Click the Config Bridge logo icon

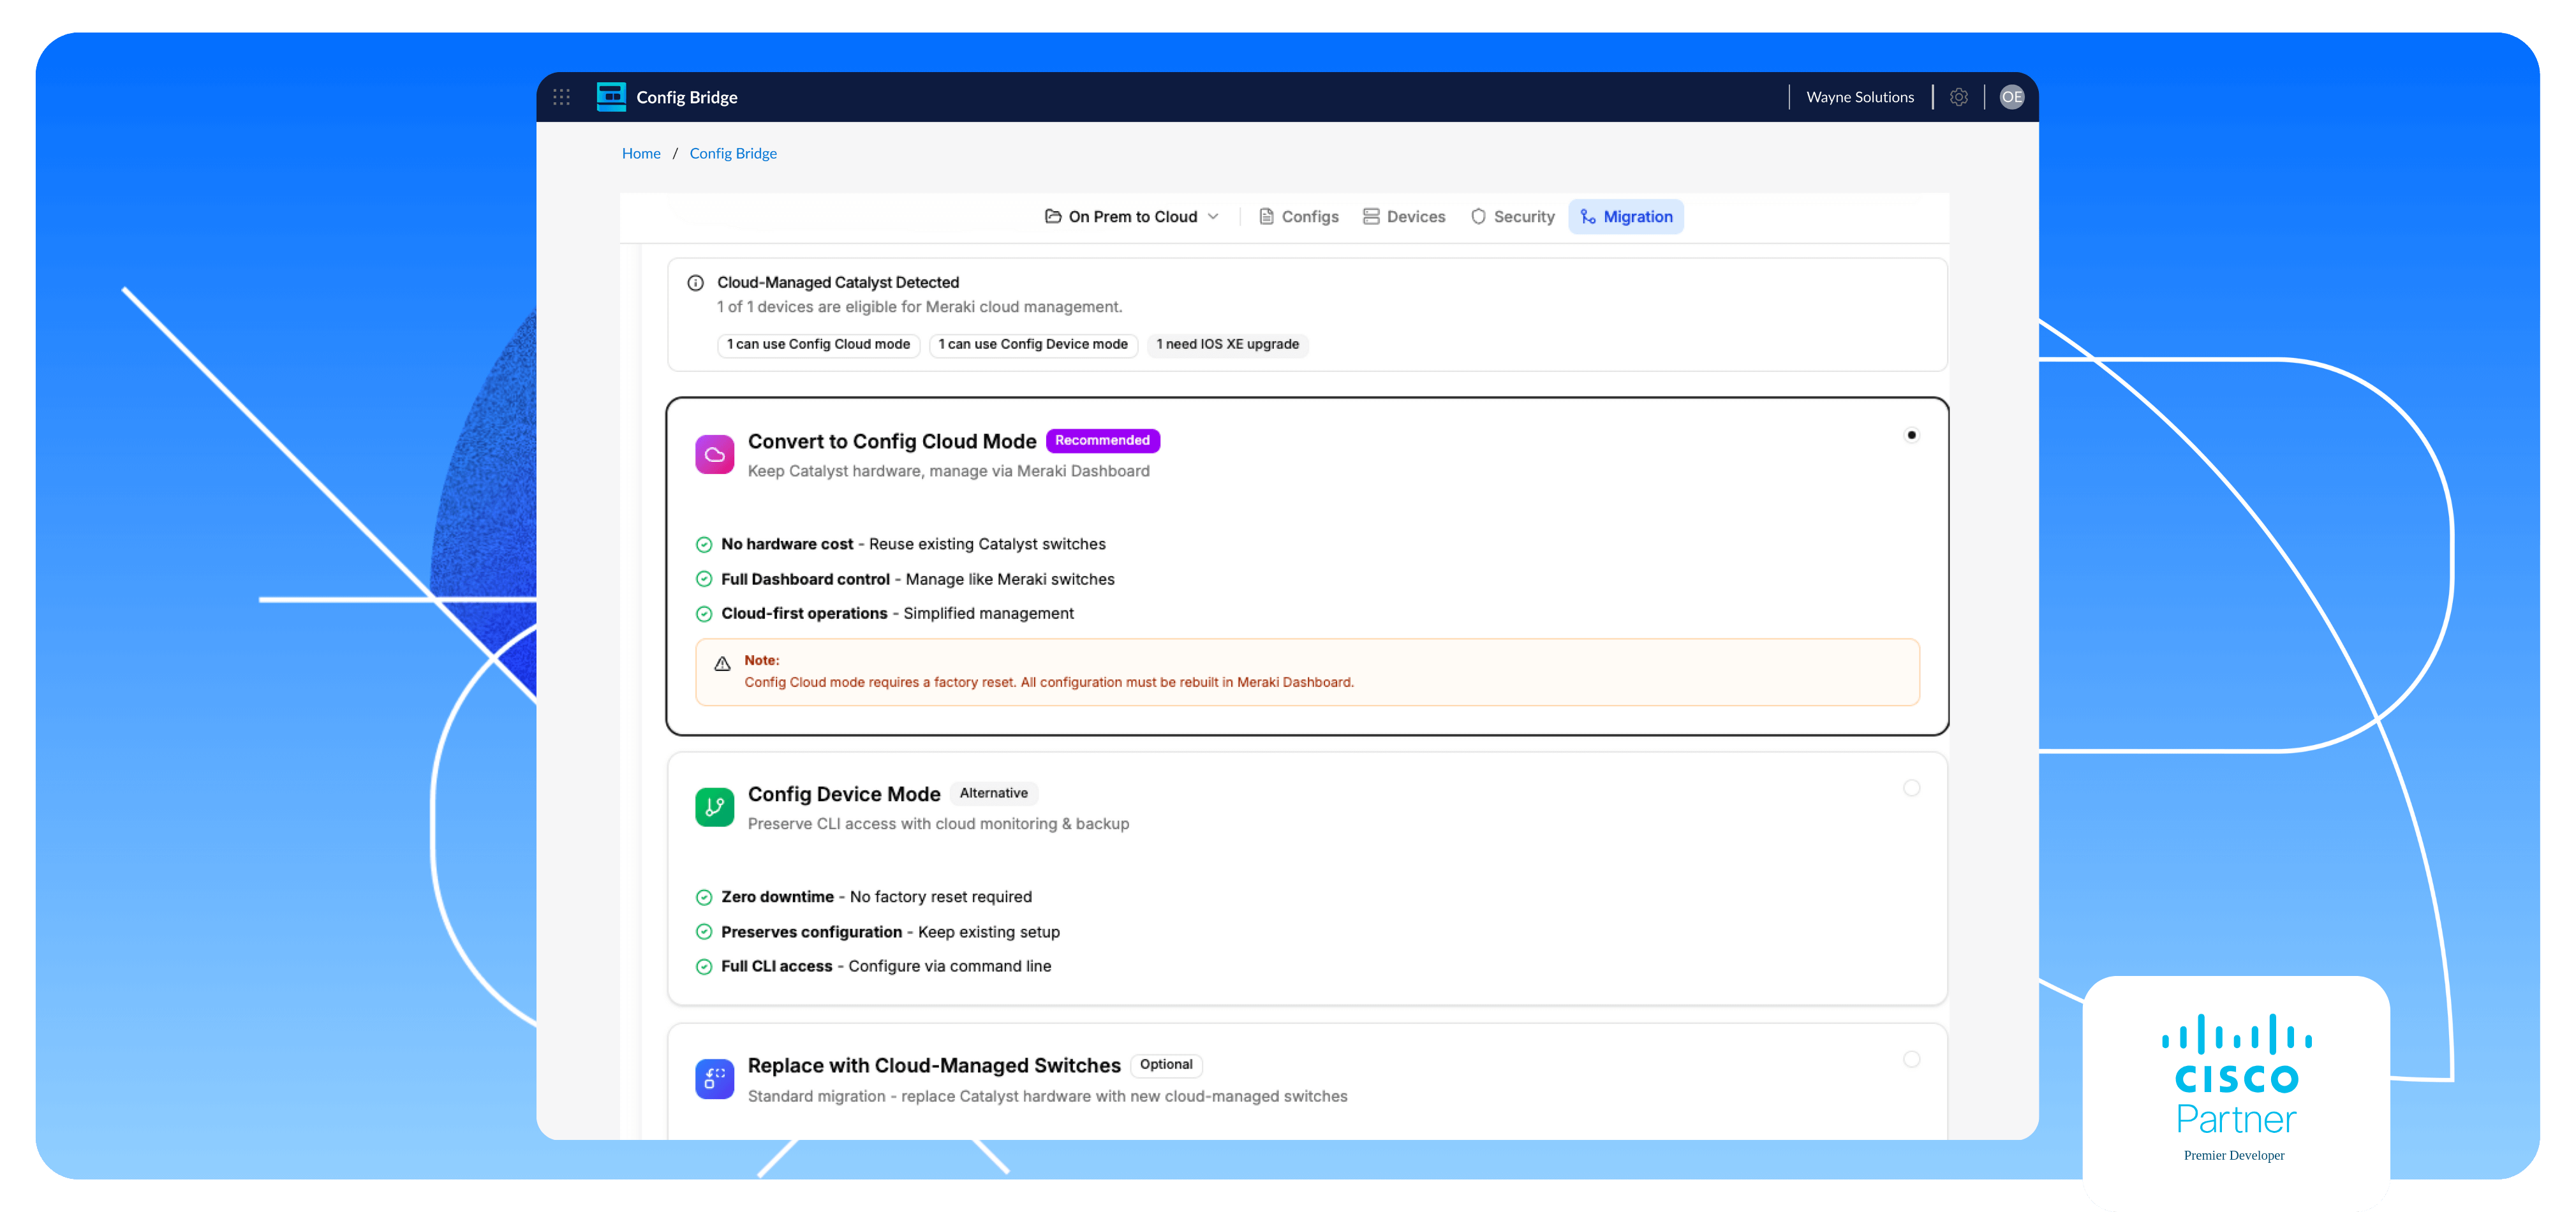click(x=611, y=96)
